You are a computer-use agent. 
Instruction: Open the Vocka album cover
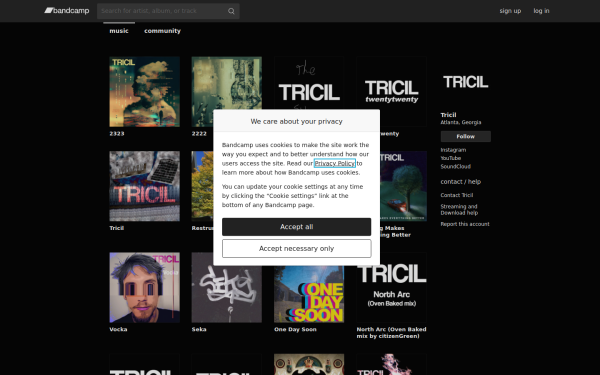(145, 287)
